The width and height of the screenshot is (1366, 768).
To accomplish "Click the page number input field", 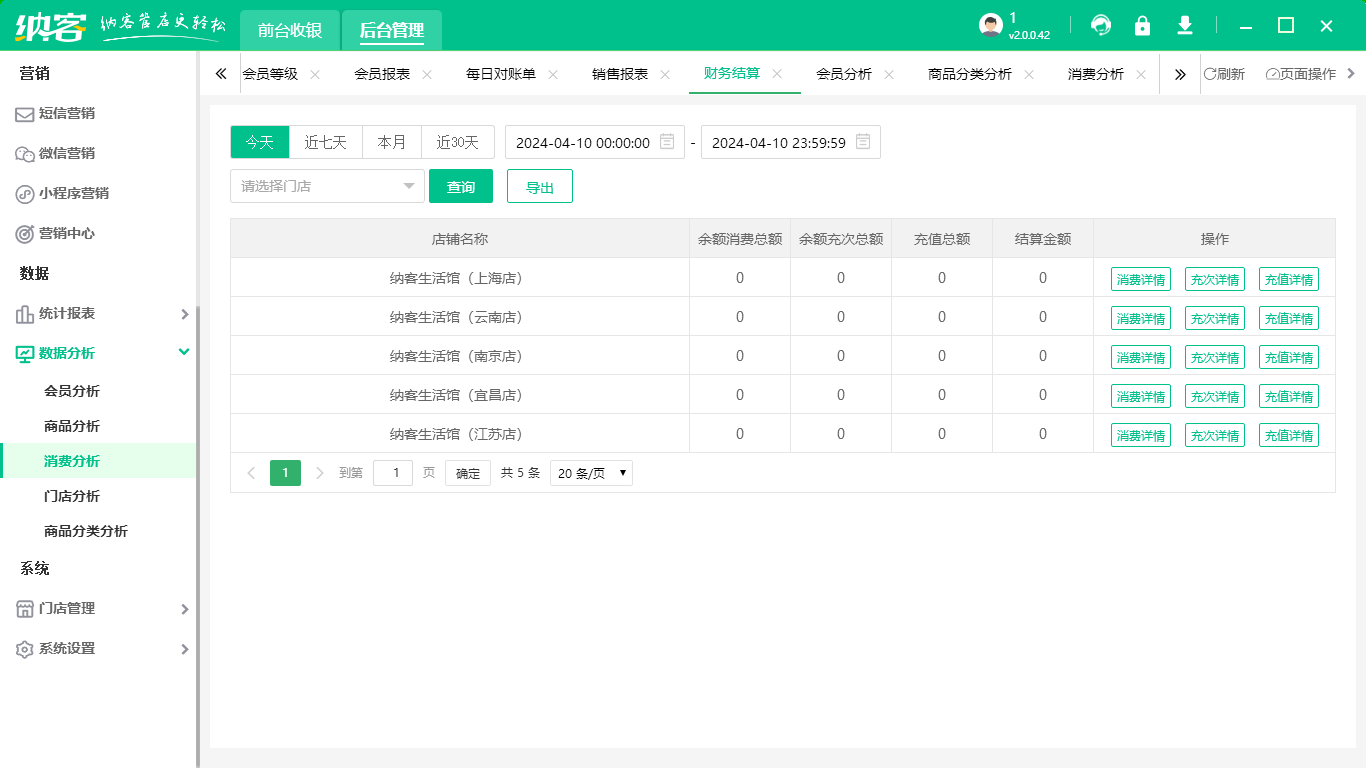I will (392, 472).
